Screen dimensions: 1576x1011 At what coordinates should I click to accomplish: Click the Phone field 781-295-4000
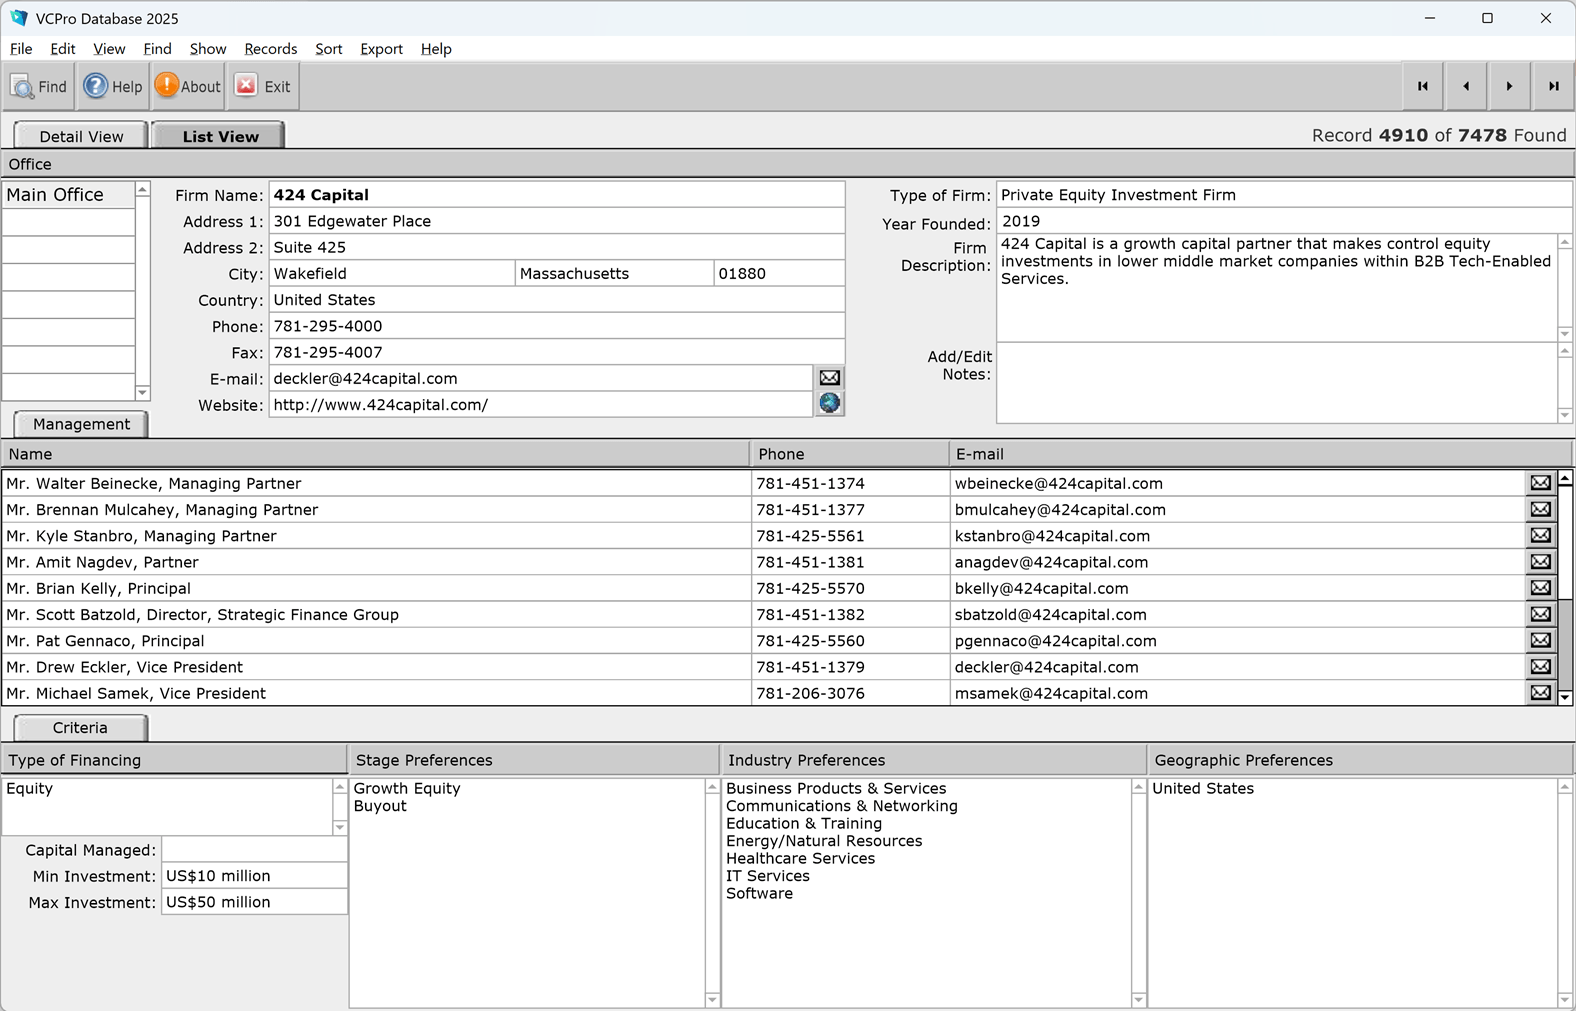pos(557,326)
